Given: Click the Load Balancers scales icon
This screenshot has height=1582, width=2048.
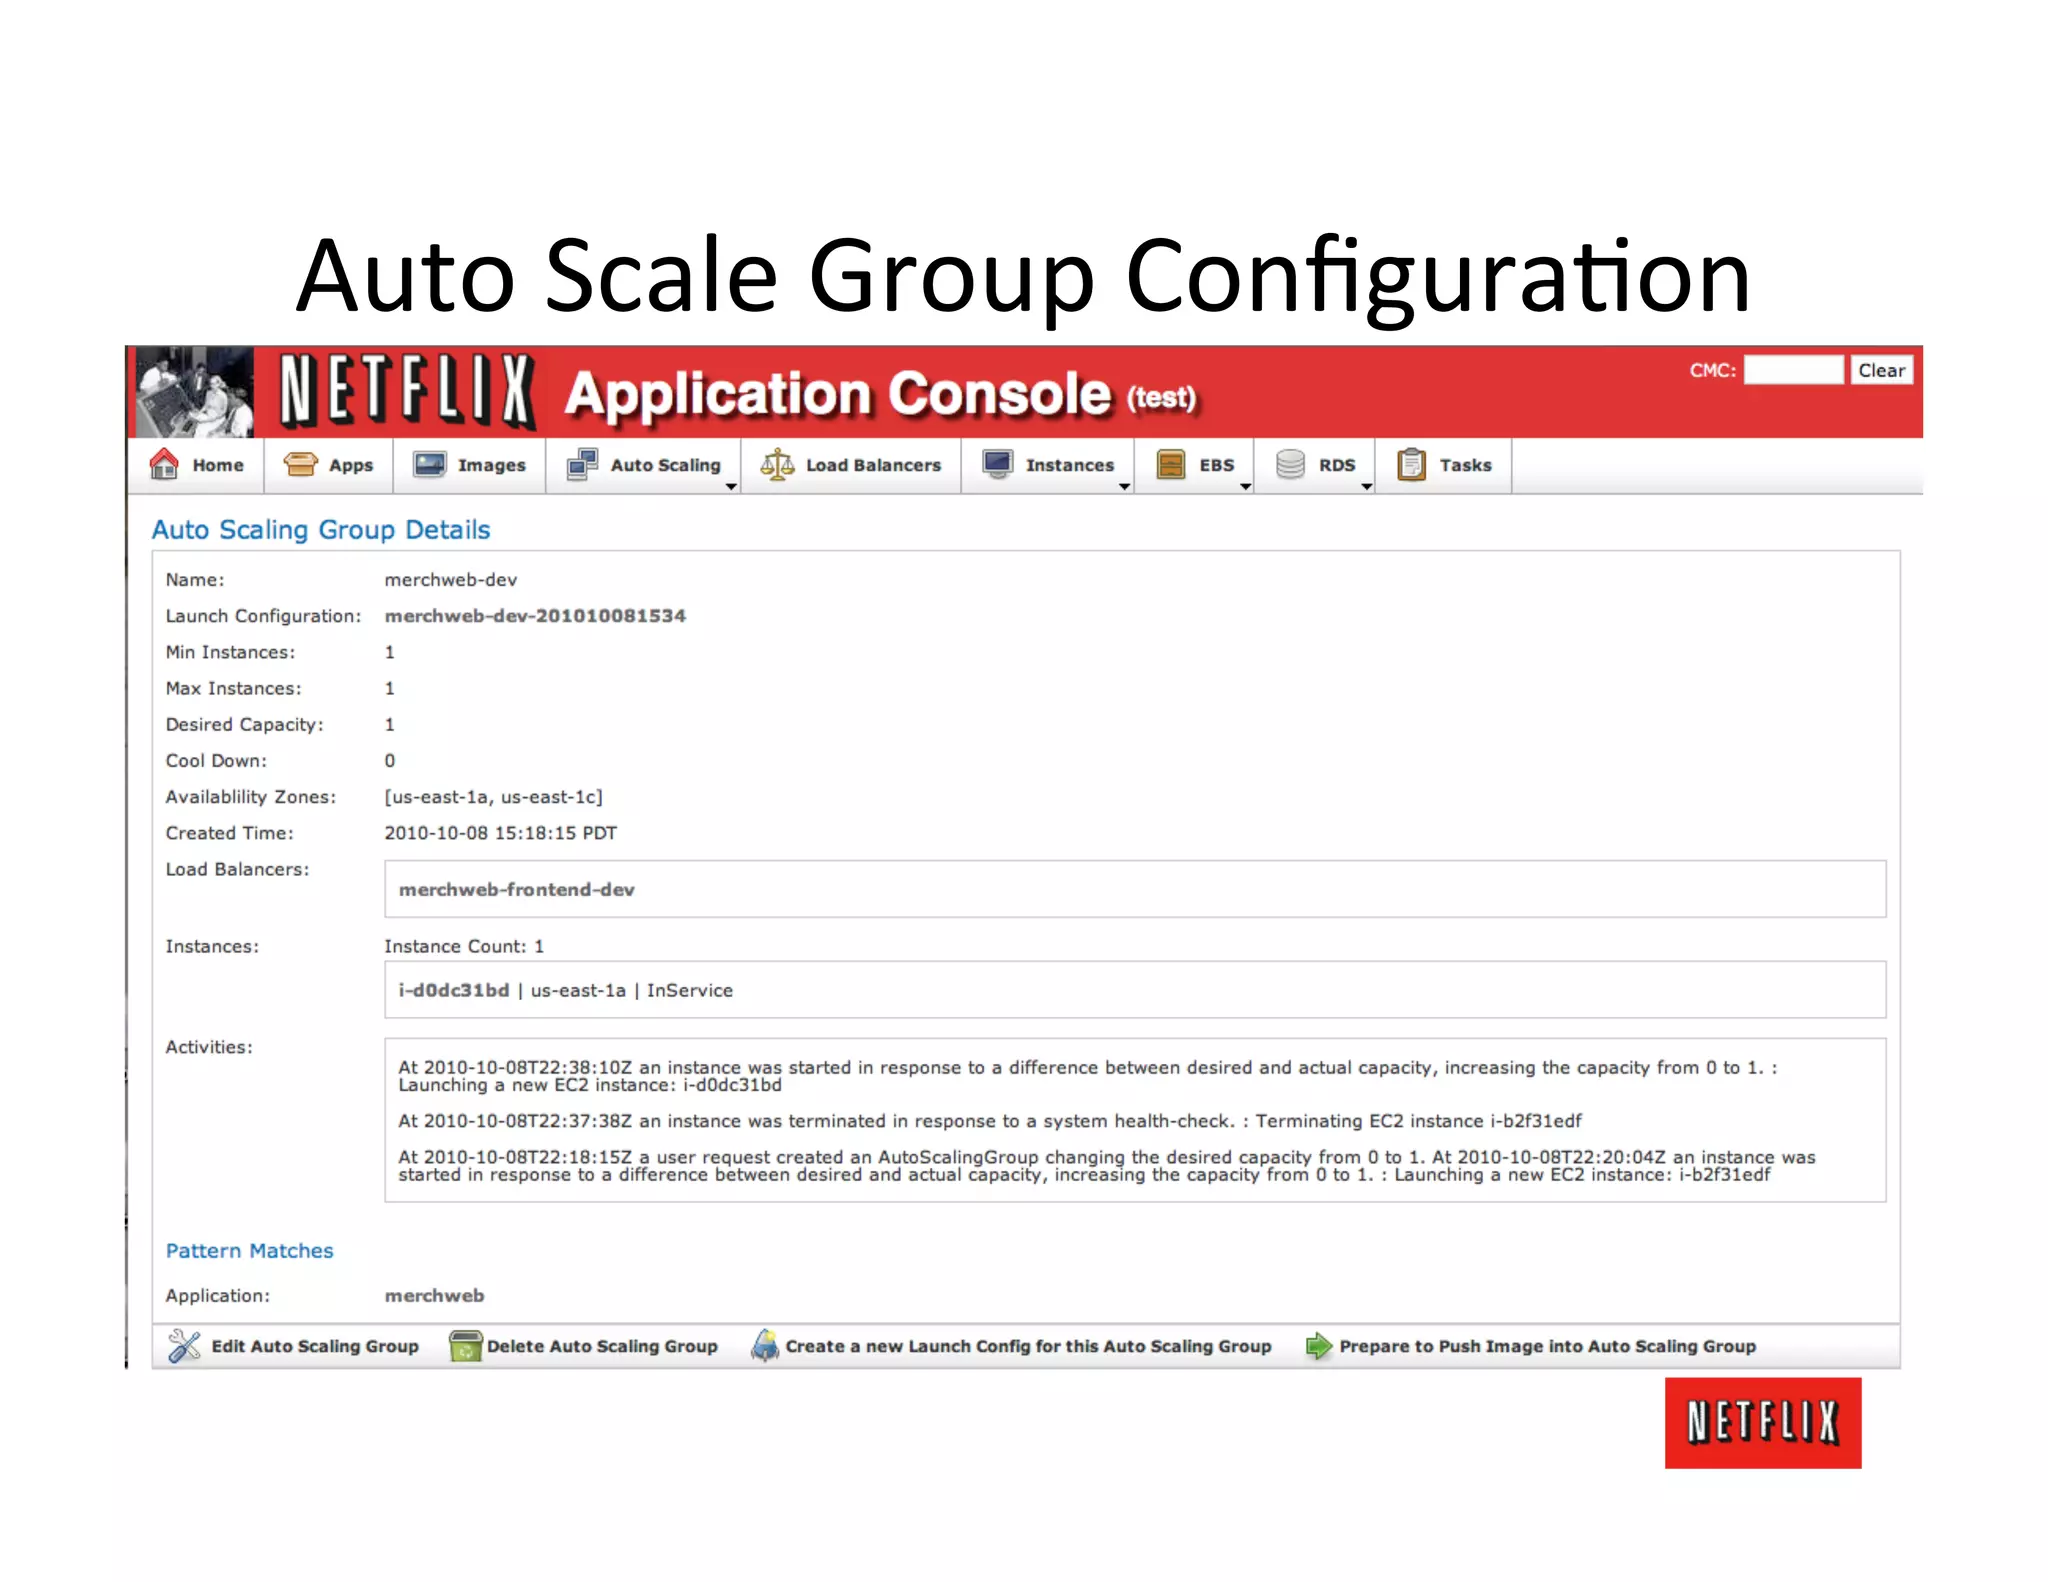Looking at the screenshot, I should (x=777, y=464).
